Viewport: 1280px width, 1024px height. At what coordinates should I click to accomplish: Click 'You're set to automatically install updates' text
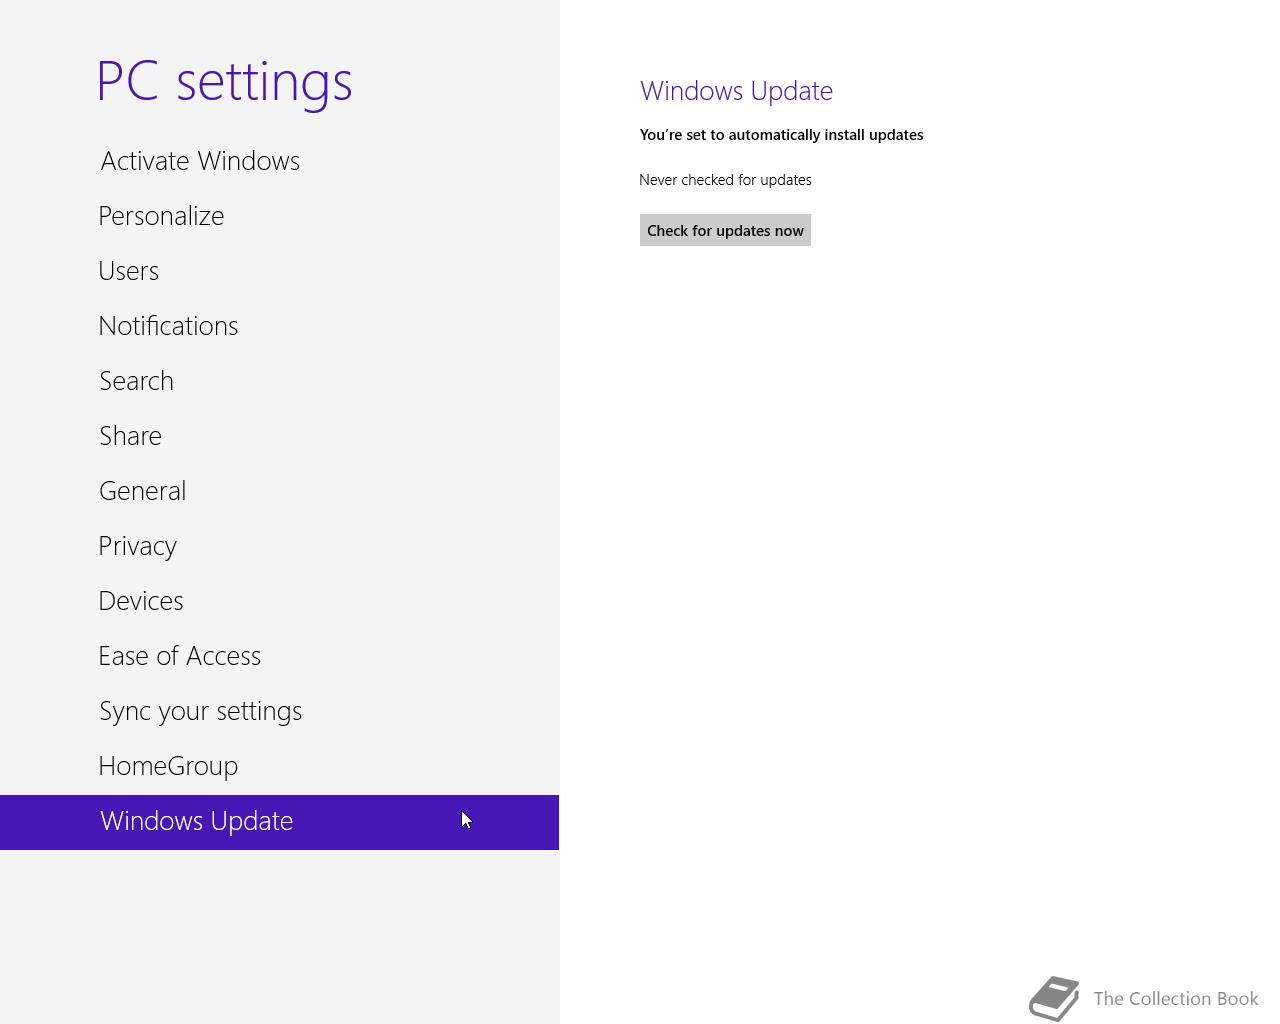pyautogui.click(x=781, y=135)
